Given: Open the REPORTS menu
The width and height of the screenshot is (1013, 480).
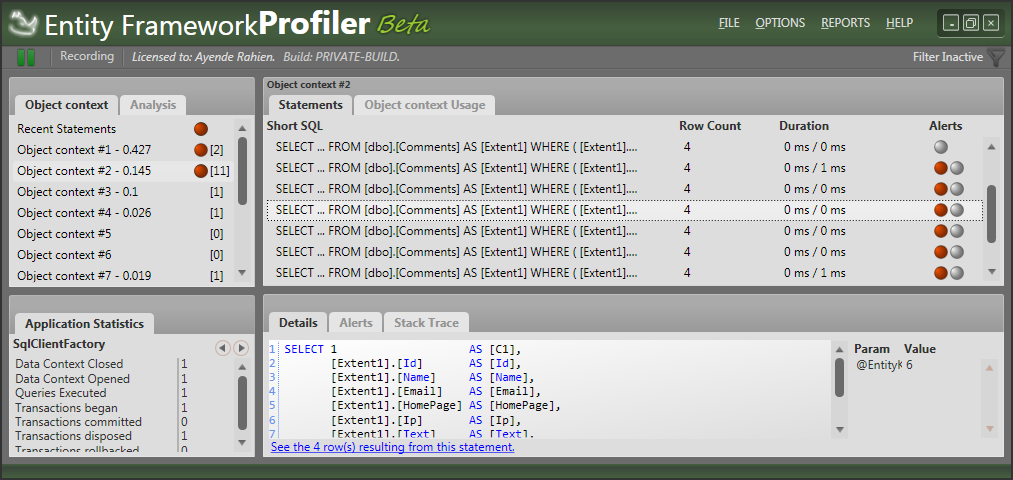Looking at the screenshot, I should 845,23.
